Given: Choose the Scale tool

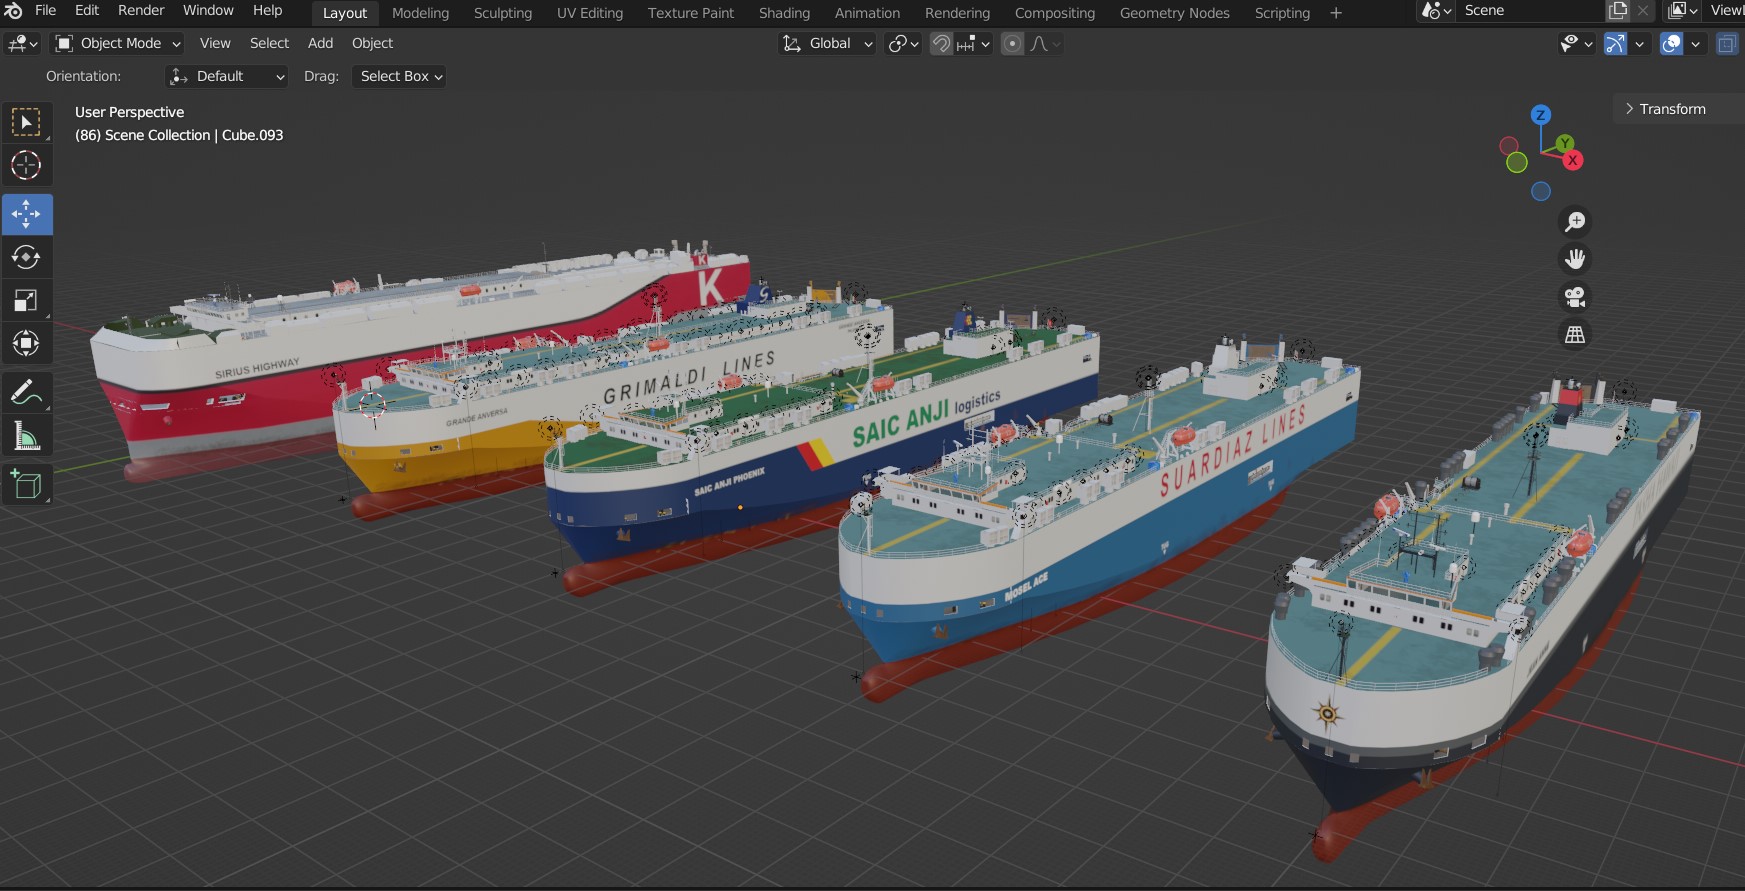Looking at the screenshot, I should (x=26, y=301).
